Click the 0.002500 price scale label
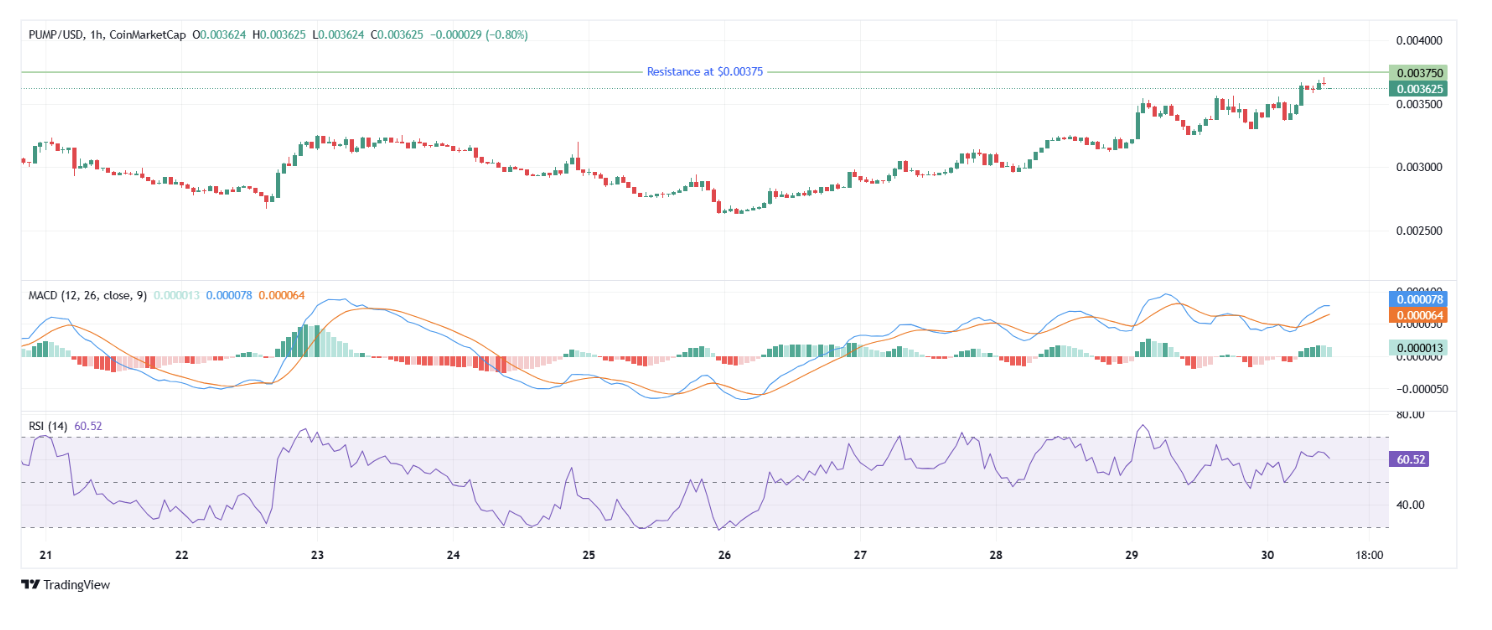Viewport: 1492px width, 630px height. tap(1418, 231)
